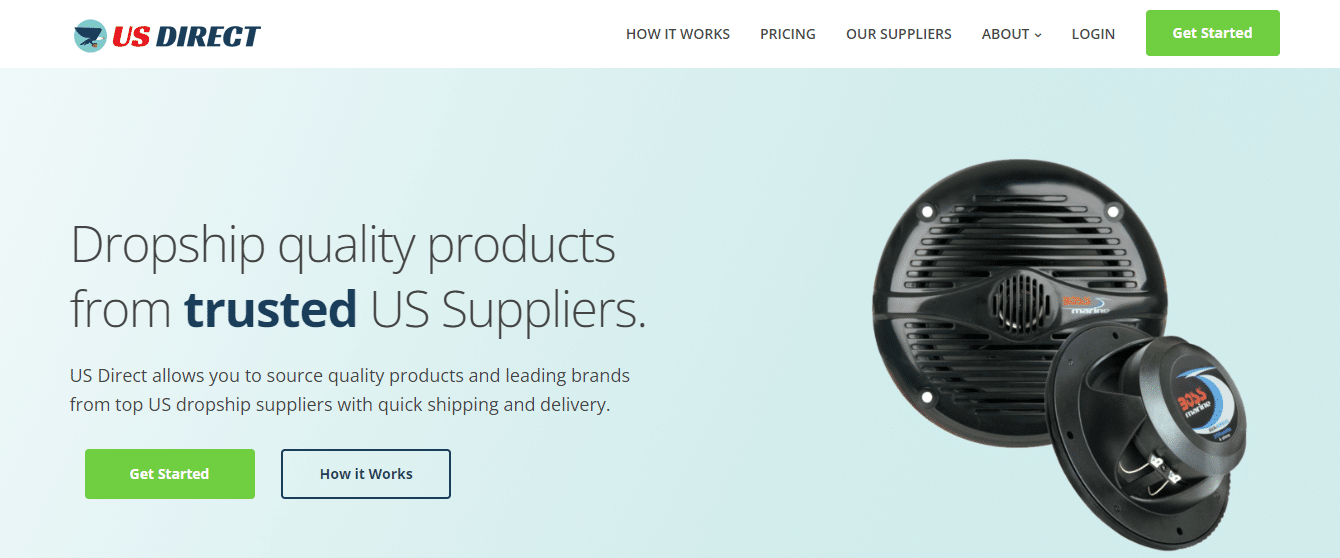This screenshot has height=558, width=1340.
Task: Open OUR SUPPLIERS in the navigation
Action: [x=899, y=34]
